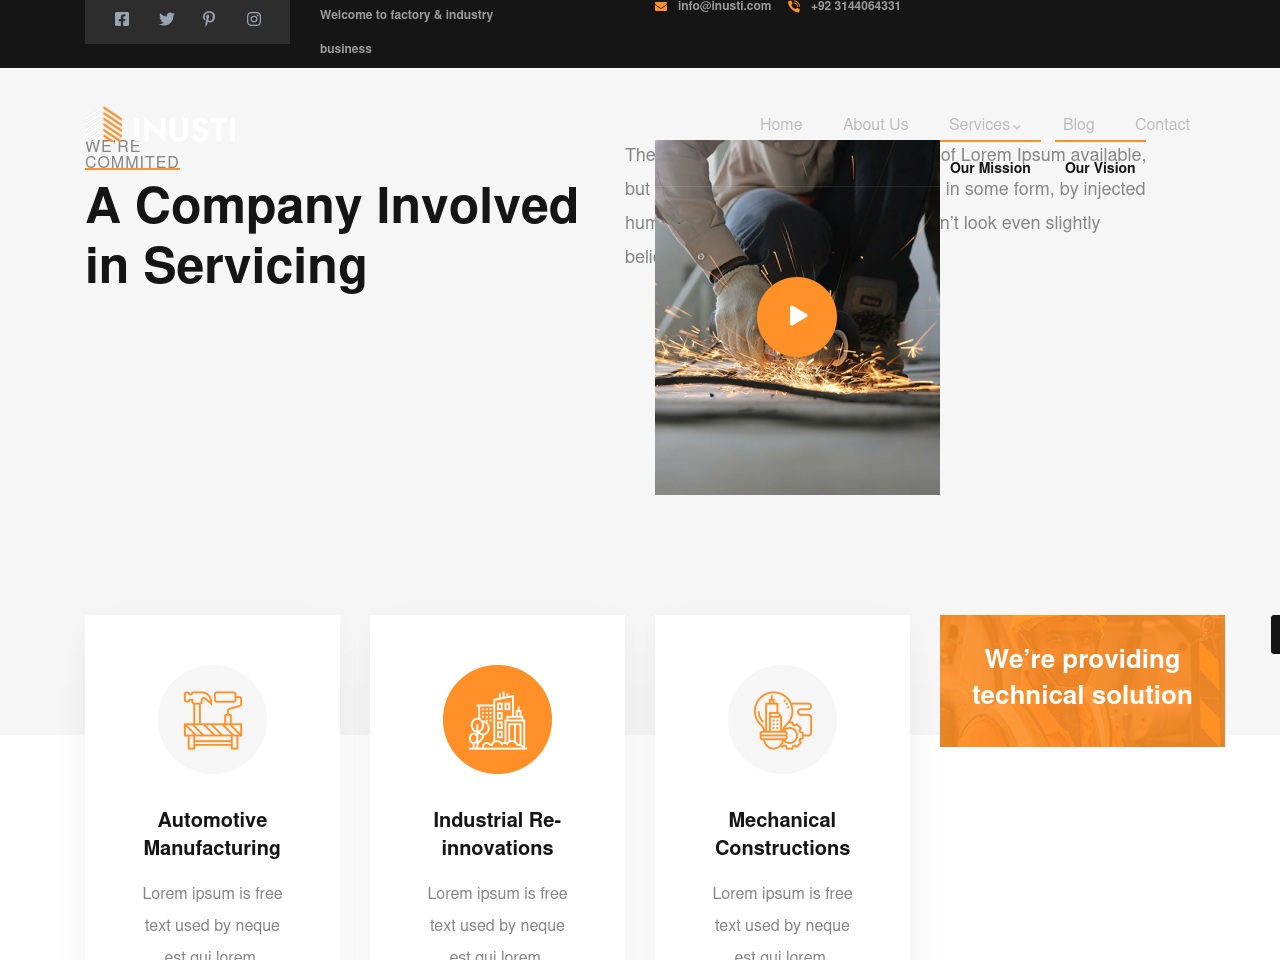Call the +92 3144064331 phone link

(x=856, y=6)
